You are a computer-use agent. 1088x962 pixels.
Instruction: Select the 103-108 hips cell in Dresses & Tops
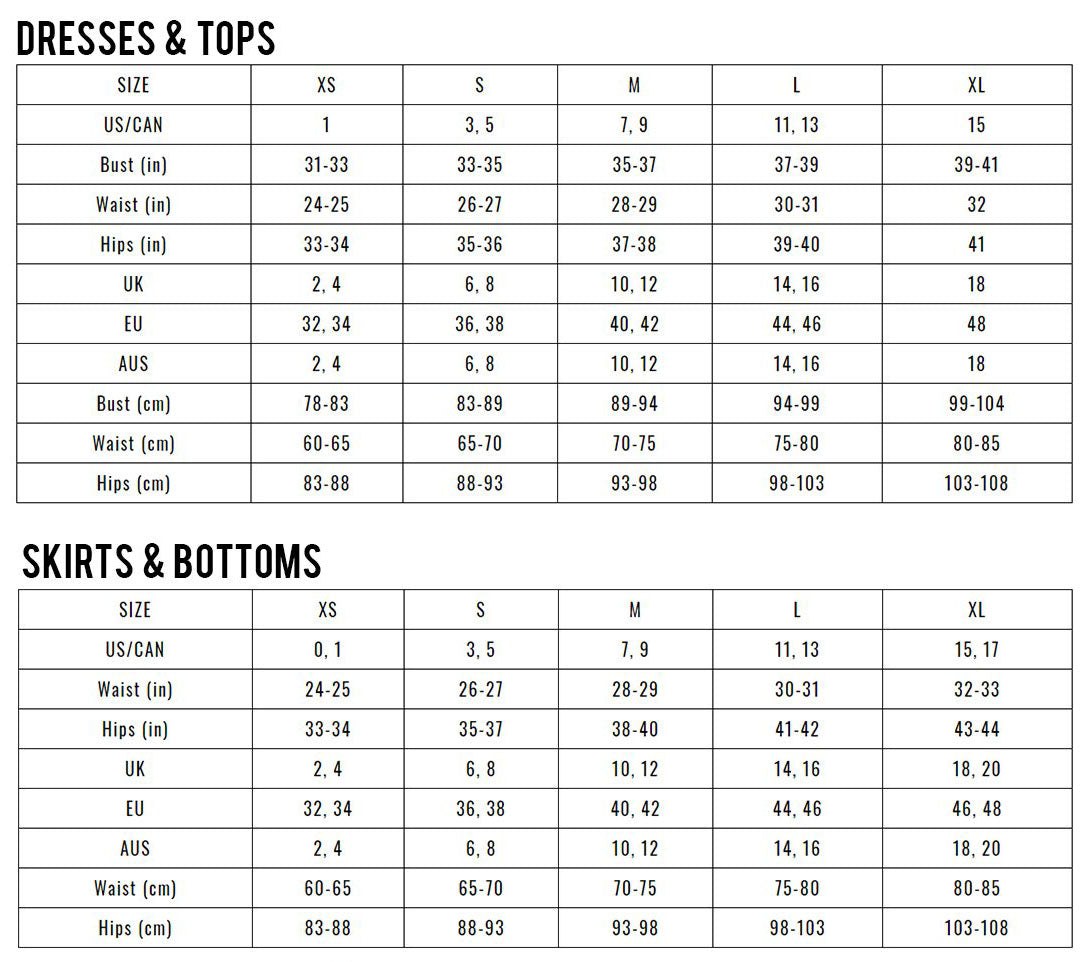click(x=976, y=484)
